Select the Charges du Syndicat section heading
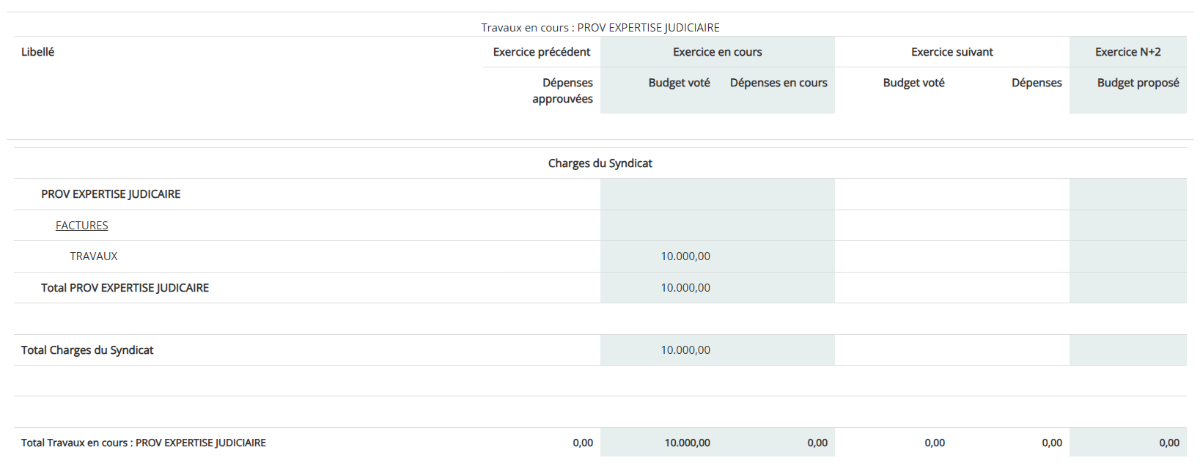1200x466 pixels. 600,163
